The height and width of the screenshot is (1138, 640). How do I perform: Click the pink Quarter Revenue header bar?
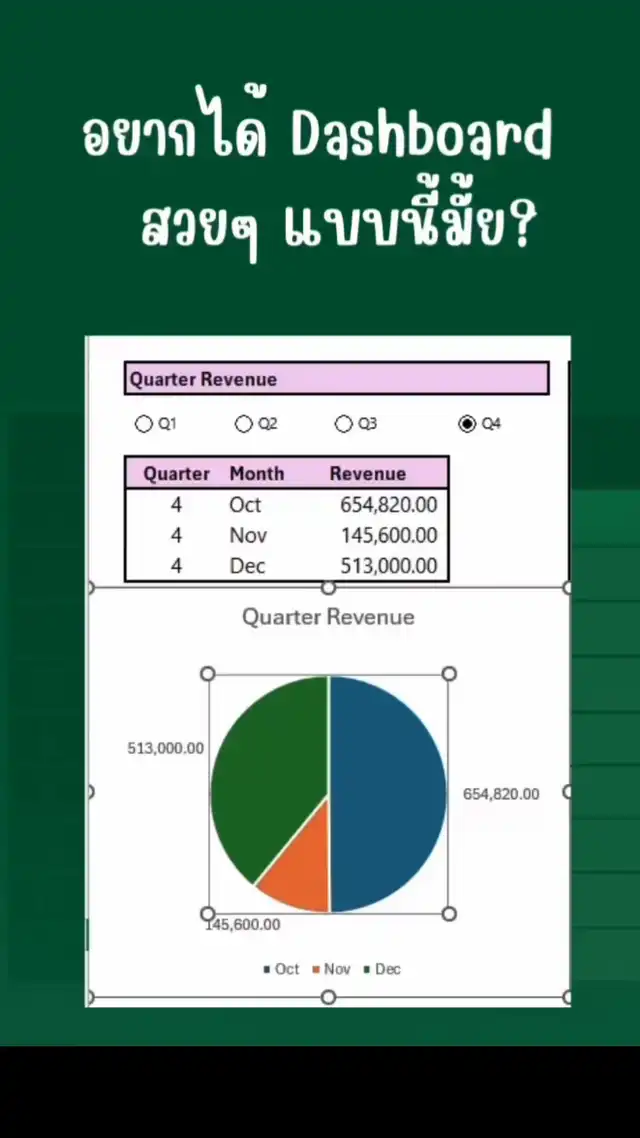click(337, 379)
